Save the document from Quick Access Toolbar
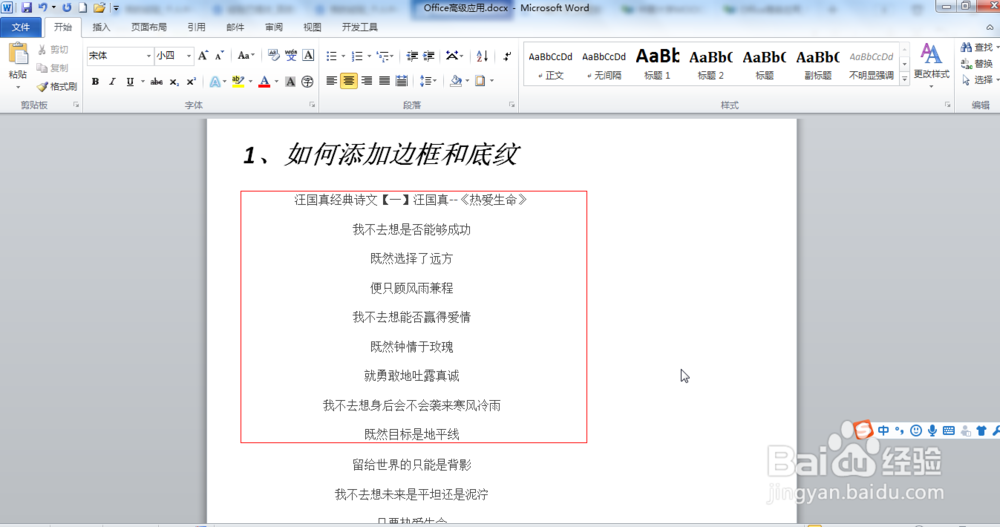The image size is (1000, 527). pyautogui.click(x=26, y=8)
